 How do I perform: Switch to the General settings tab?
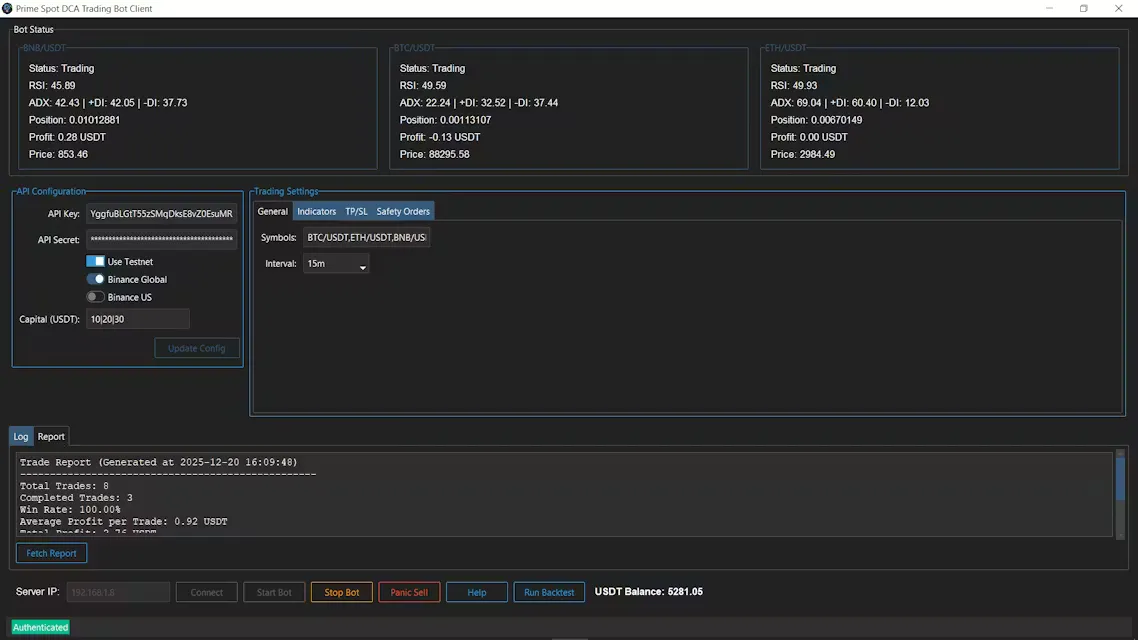(273, 212)
